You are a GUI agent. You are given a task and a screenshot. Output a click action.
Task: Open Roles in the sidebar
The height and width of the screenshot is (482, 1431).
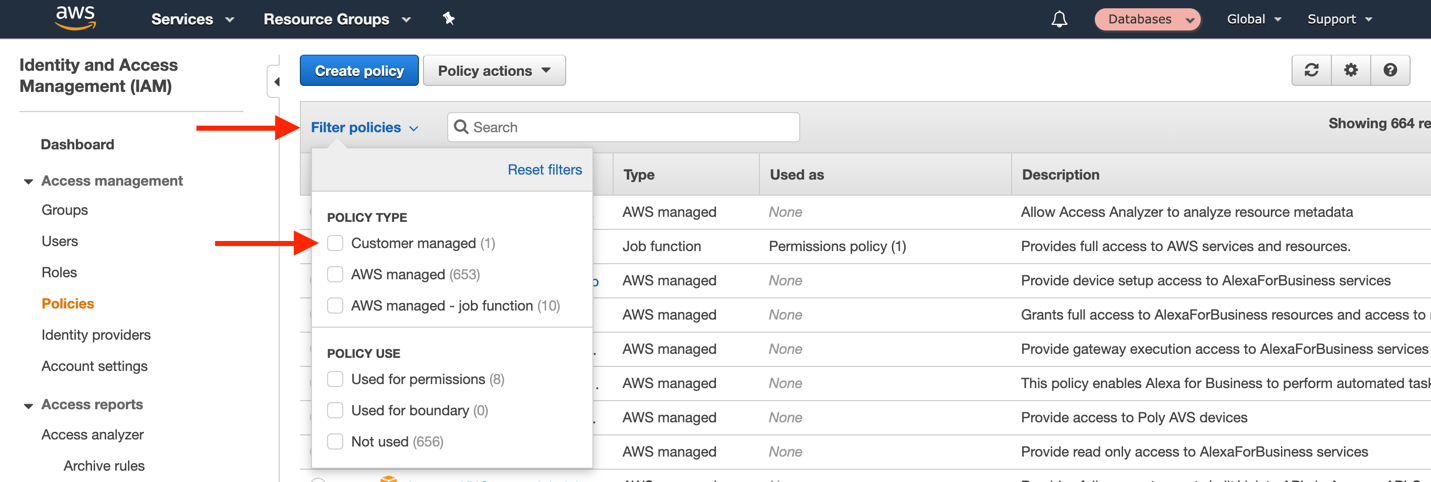[x=59, y=272]
